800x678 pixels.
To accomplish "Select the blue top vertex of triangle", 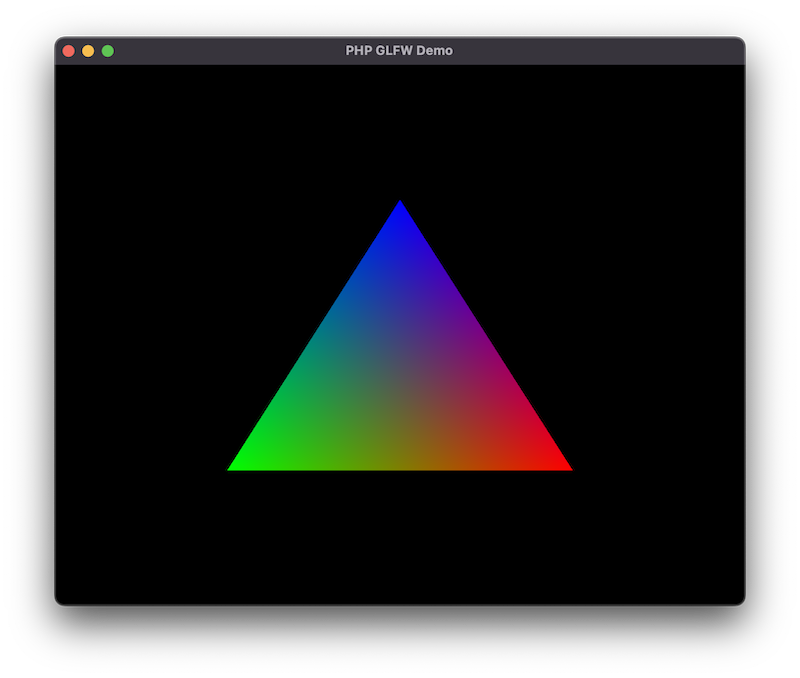I will 400,208.
